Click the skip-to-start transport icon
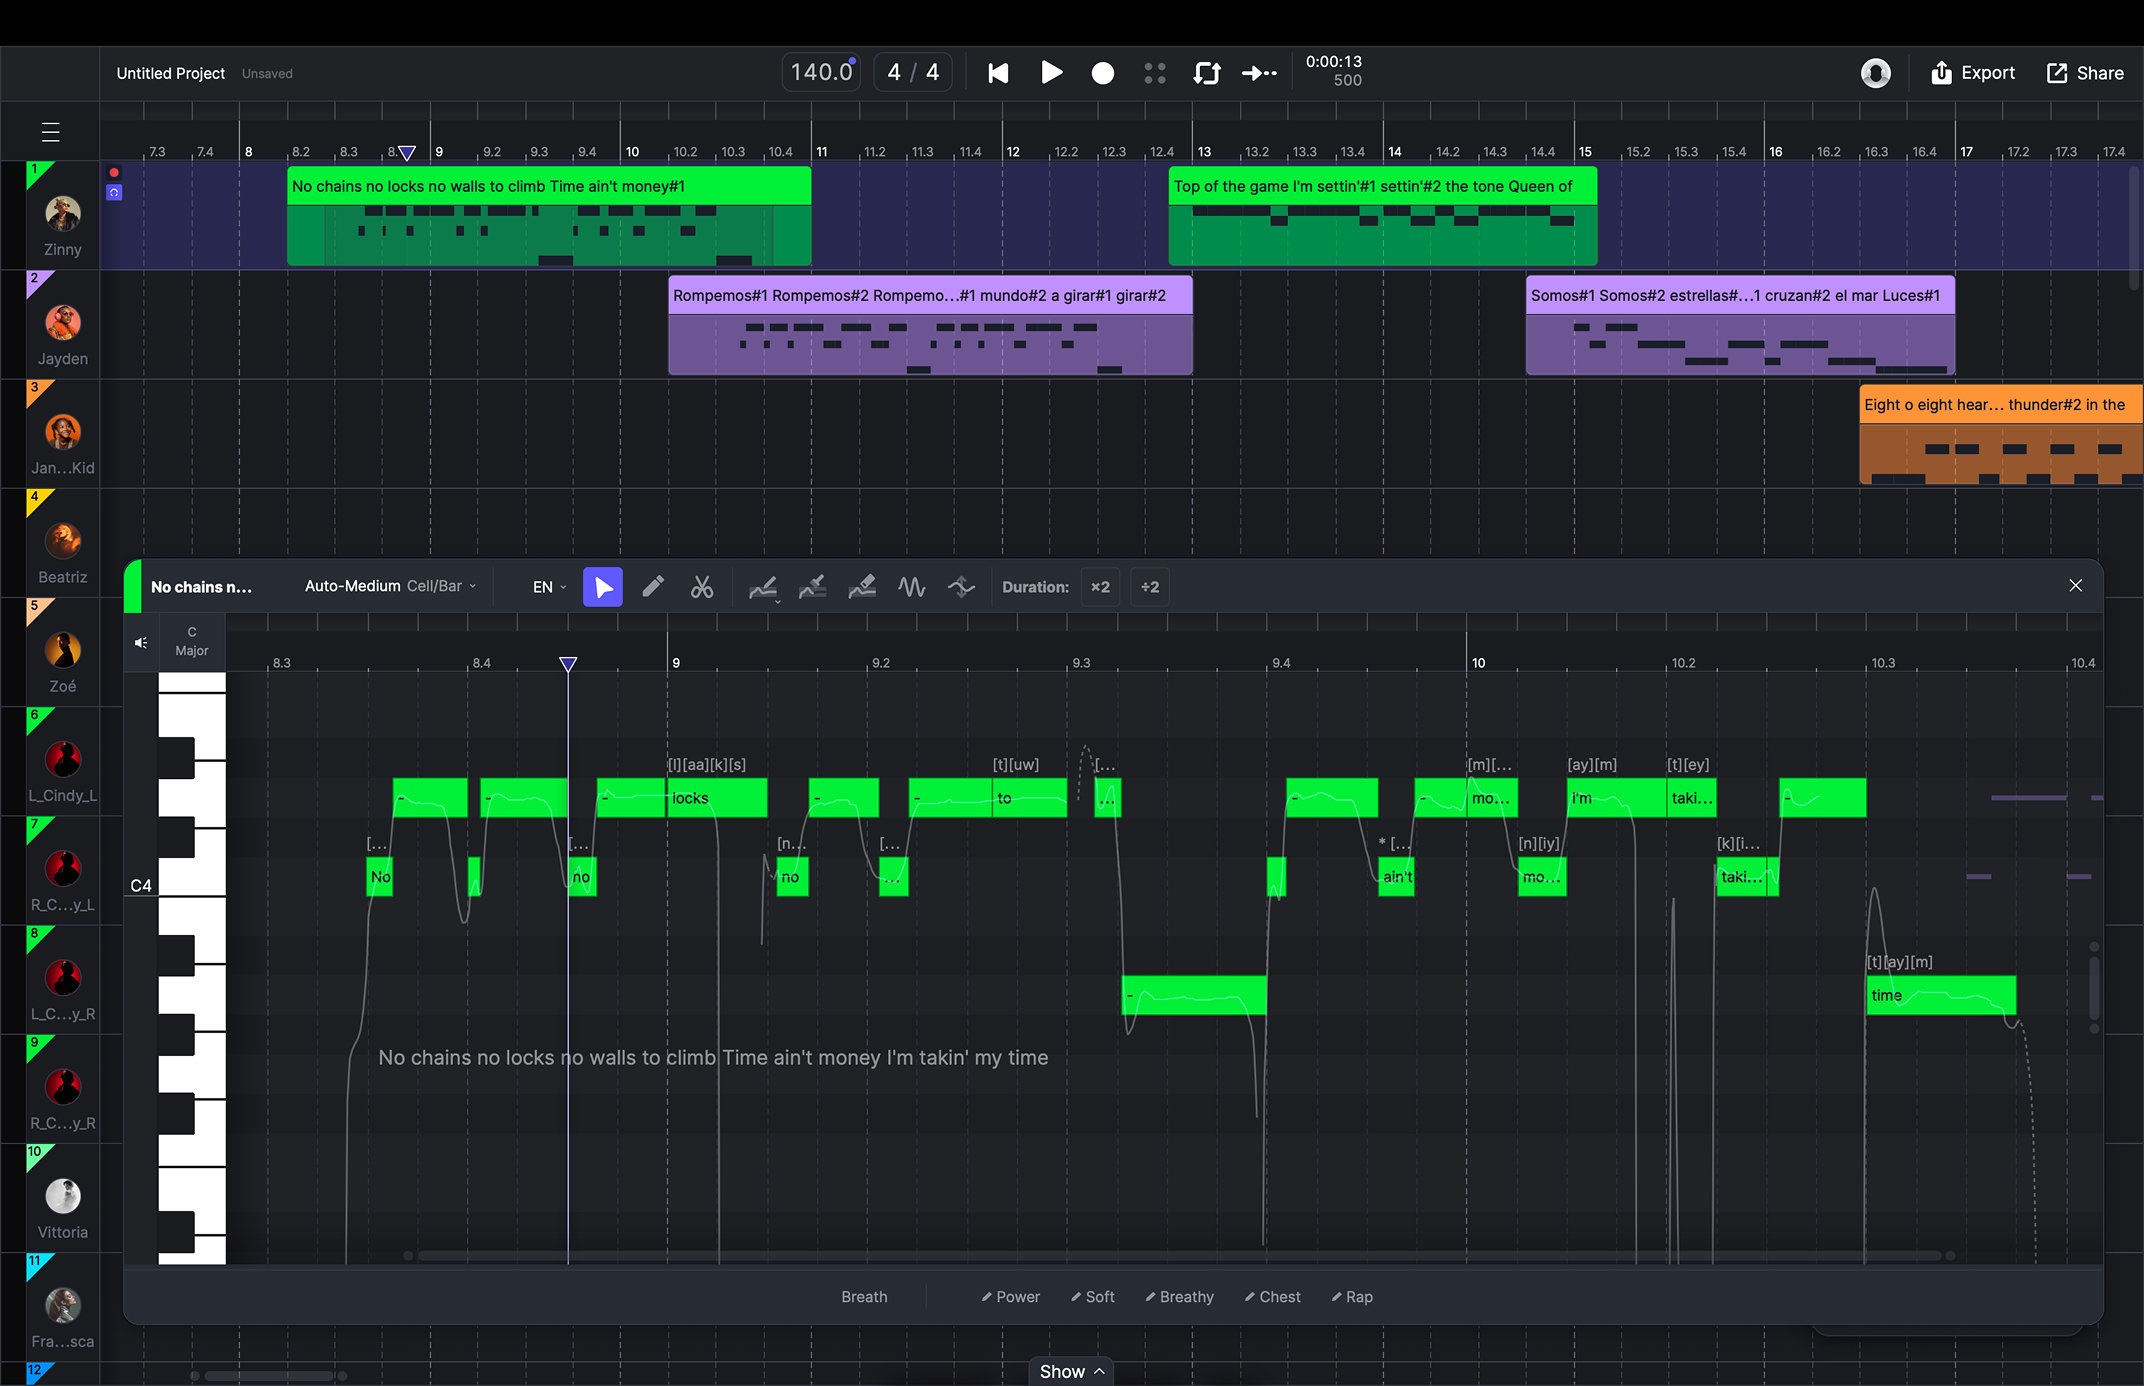The height and width of the screenshot is (1386, 2144). (x=997, y=72)
